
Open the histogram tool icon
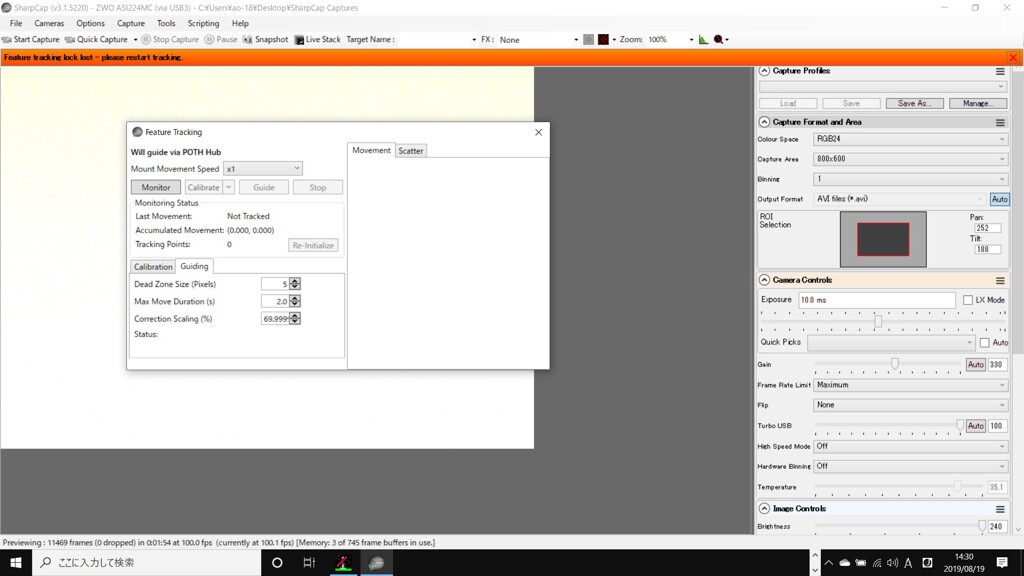click(703, 40)
